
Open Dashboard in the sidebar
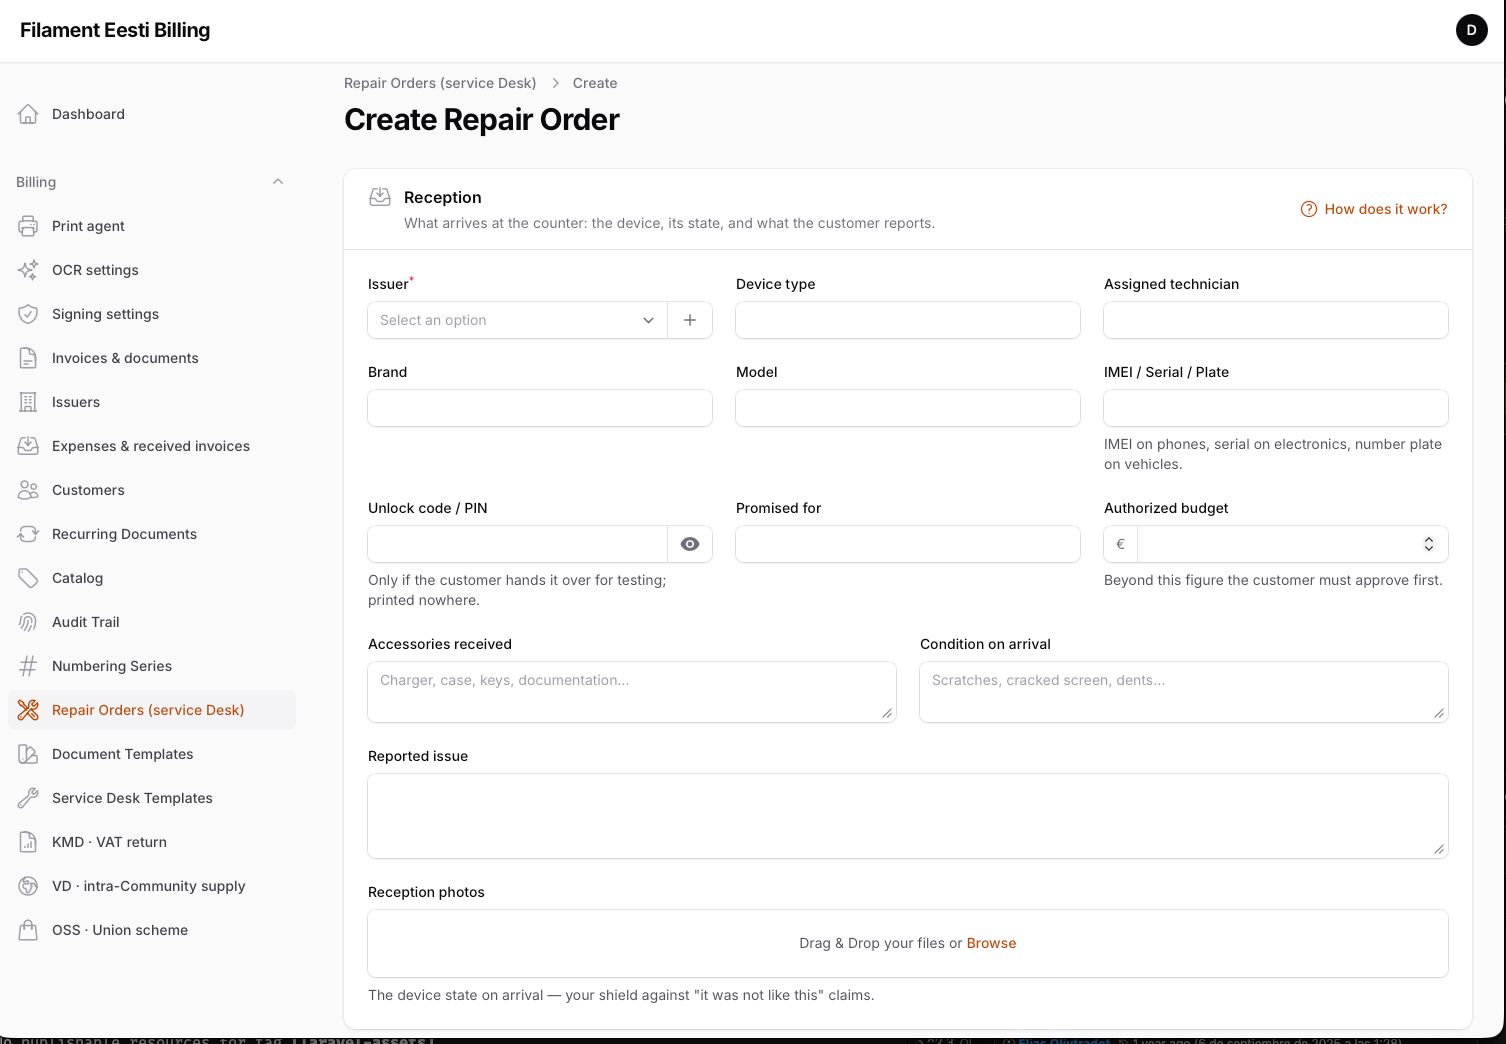[152, 114]
